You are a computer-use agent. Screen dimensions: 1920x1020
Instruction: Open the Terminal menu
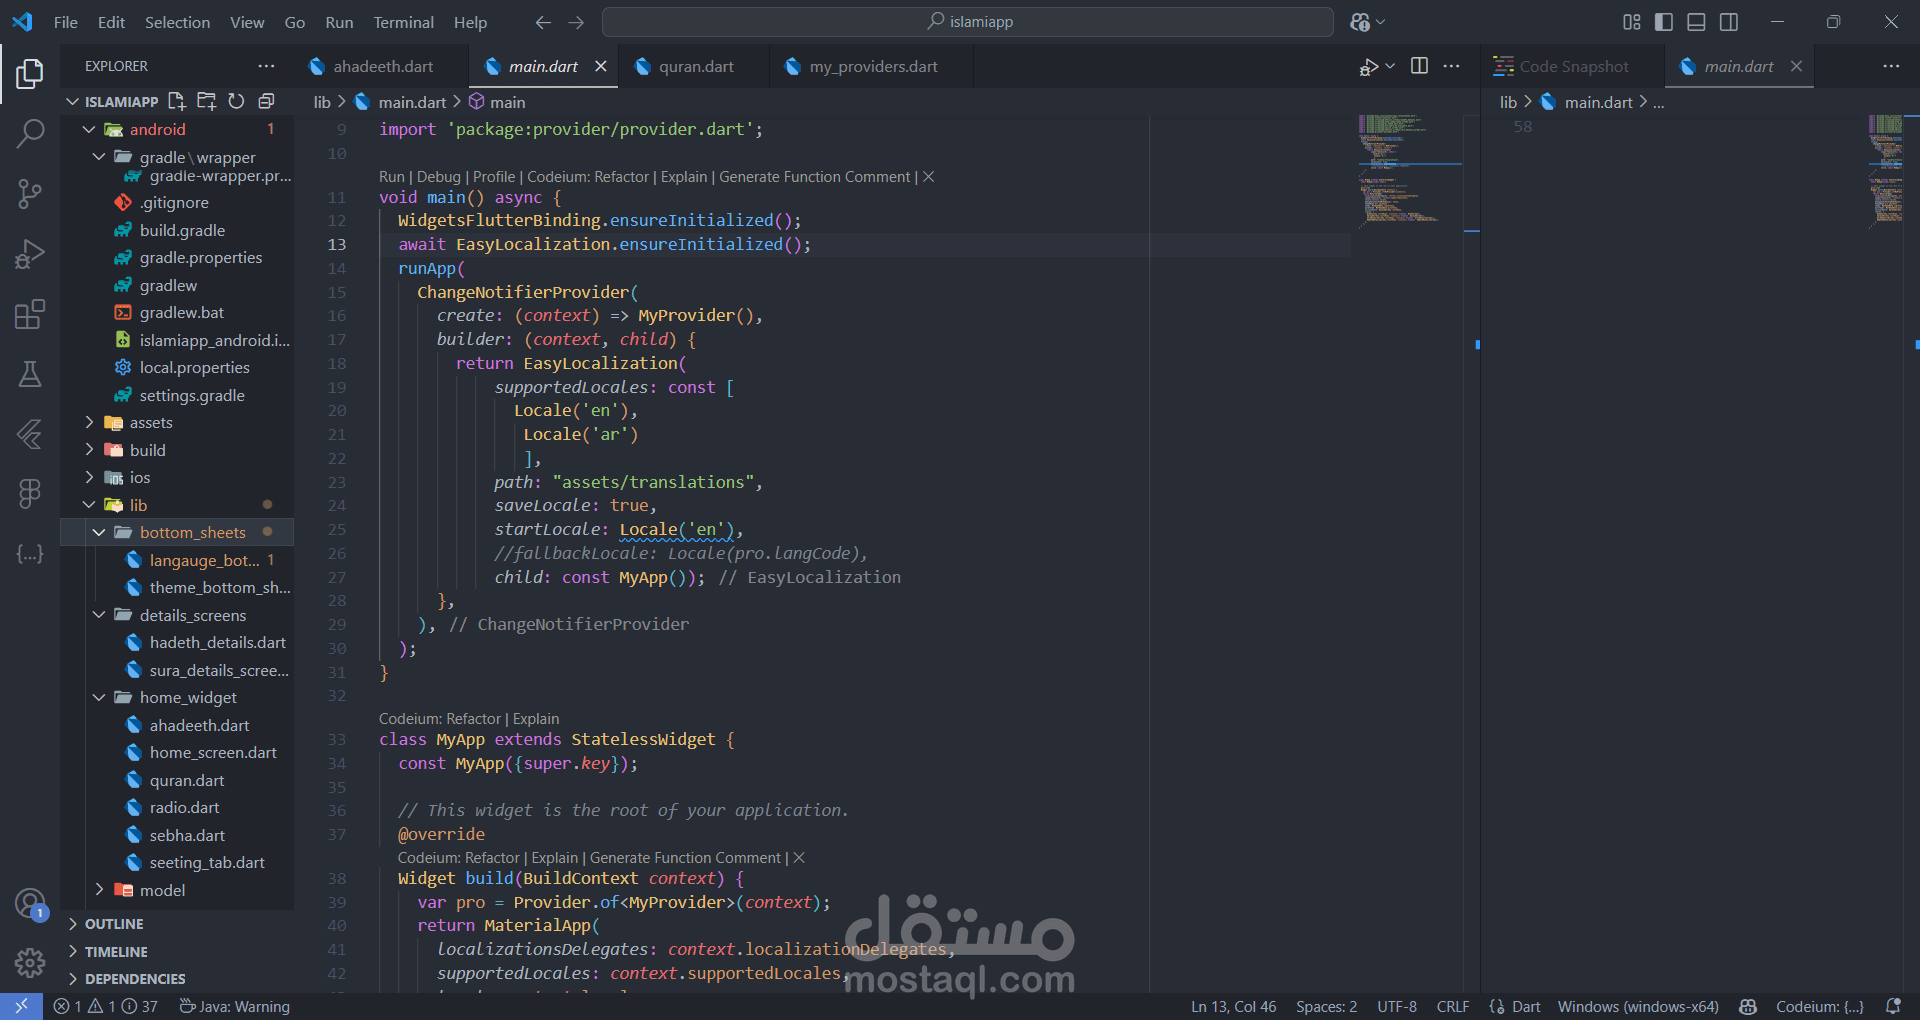[403, 22]
